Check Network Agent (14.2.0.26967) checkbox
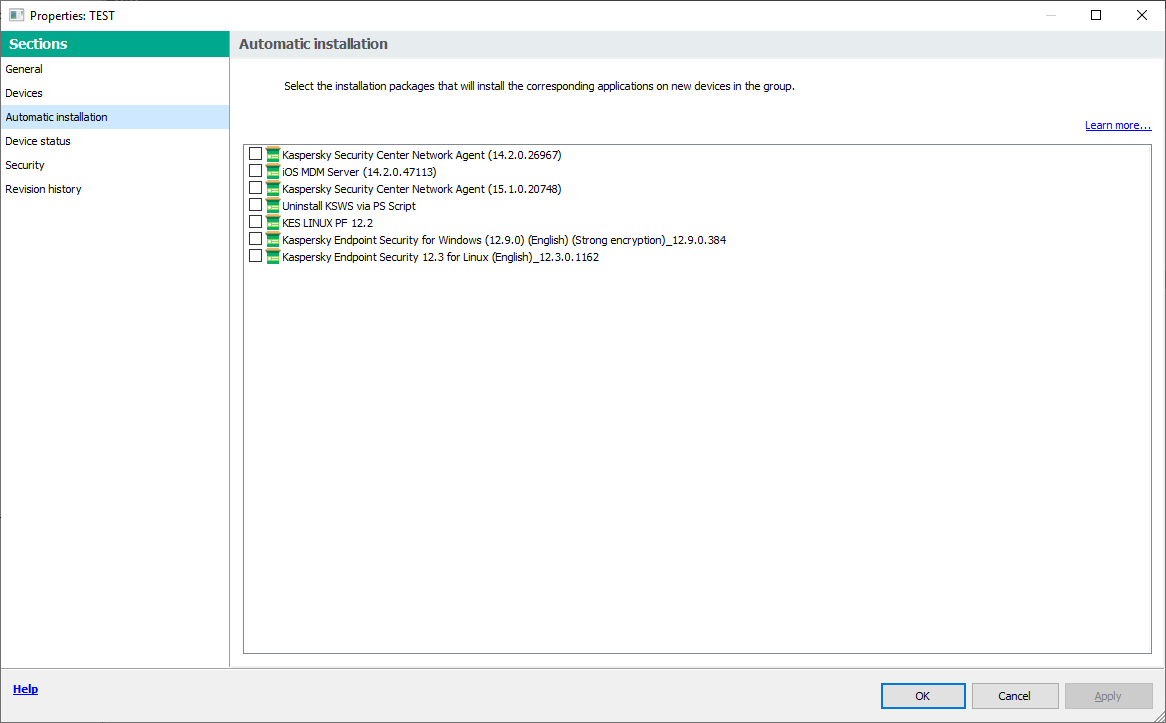This screenshot has width=1166, height=723. [255, 153]
